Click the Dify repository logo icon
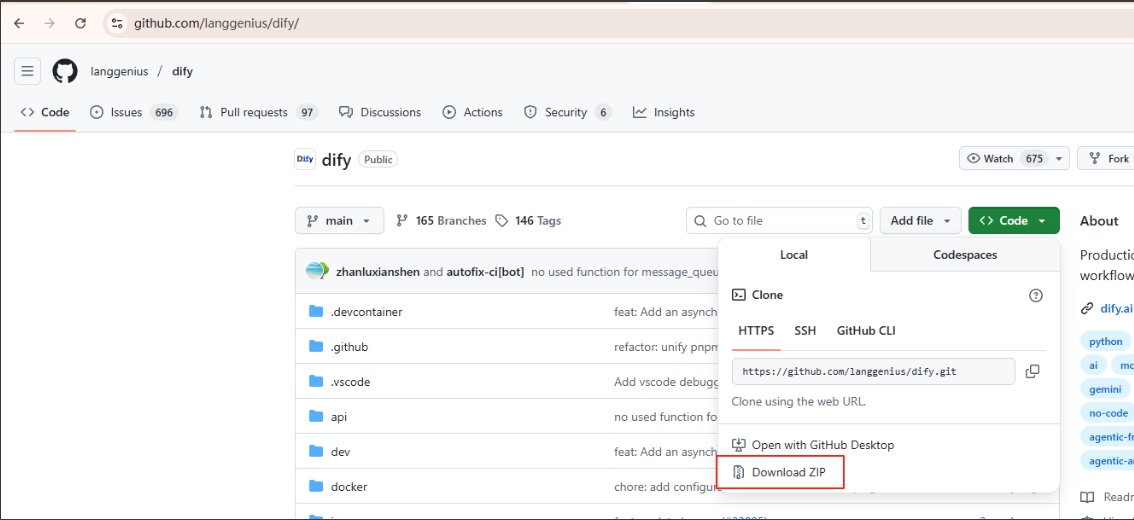This screenshot has height=520, width=1134. (304, 159)
